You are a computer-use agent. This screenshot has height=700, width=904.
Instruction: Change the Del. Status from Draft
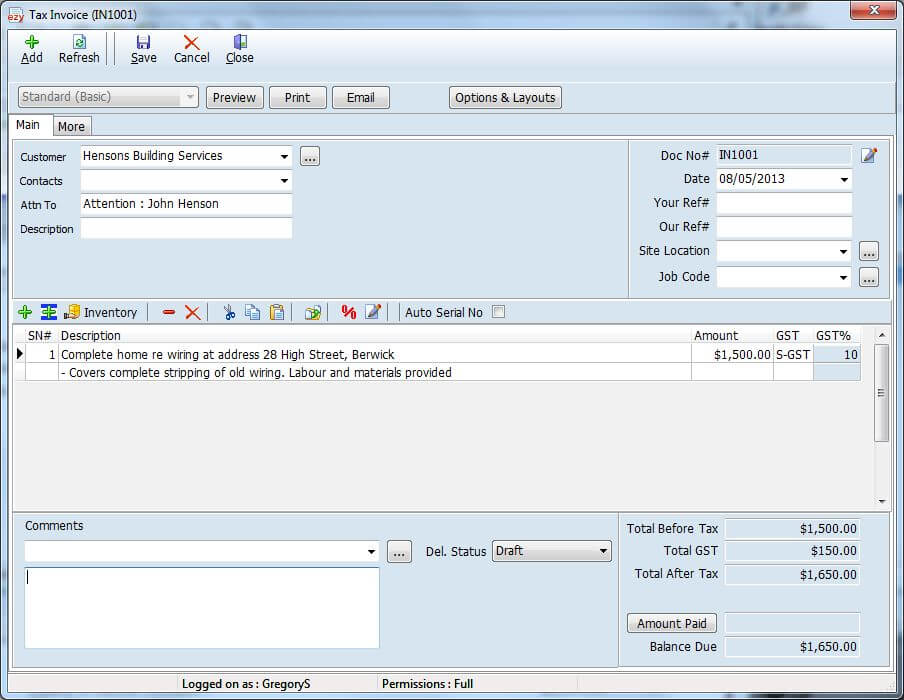[602, 551]
